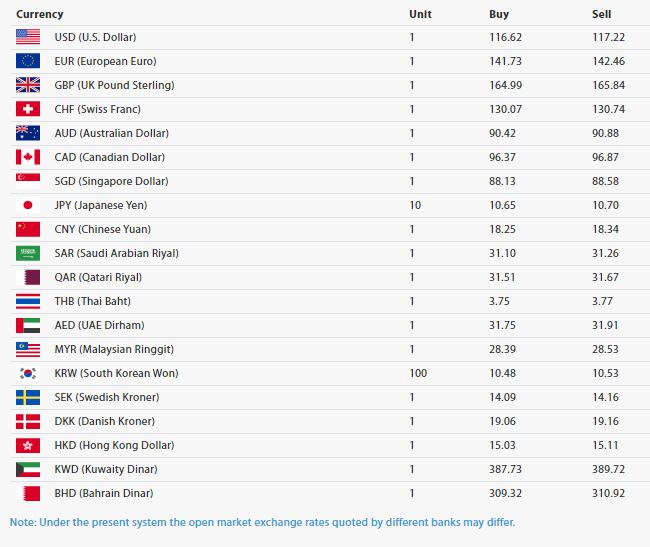
Task: Click the Swiss flag icon
Action: click(x=28, y=109)
